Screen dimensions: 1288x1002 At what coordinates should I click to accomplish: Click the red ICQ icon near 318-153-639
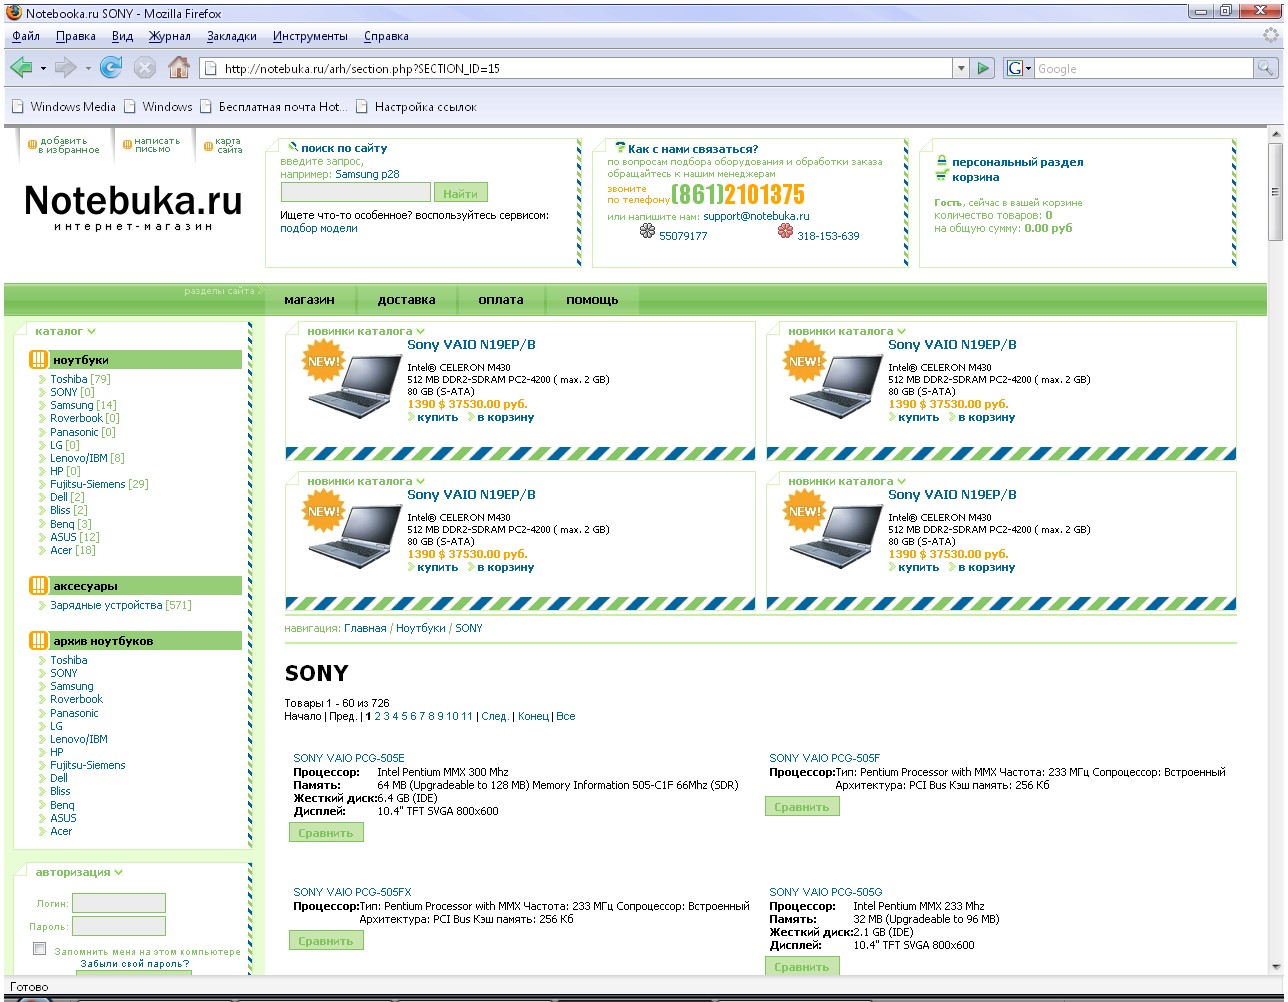click(x=785, y=231)
